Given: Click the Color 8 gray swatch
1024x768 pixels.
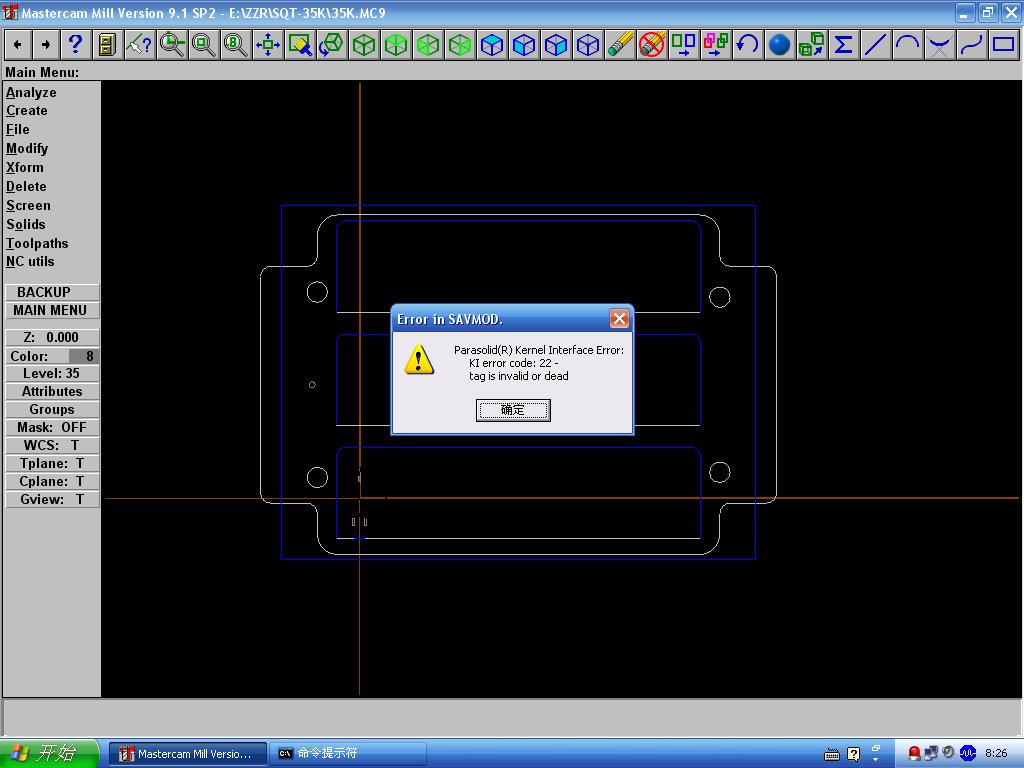Looking at the screenshot, I should coord(84,356).
